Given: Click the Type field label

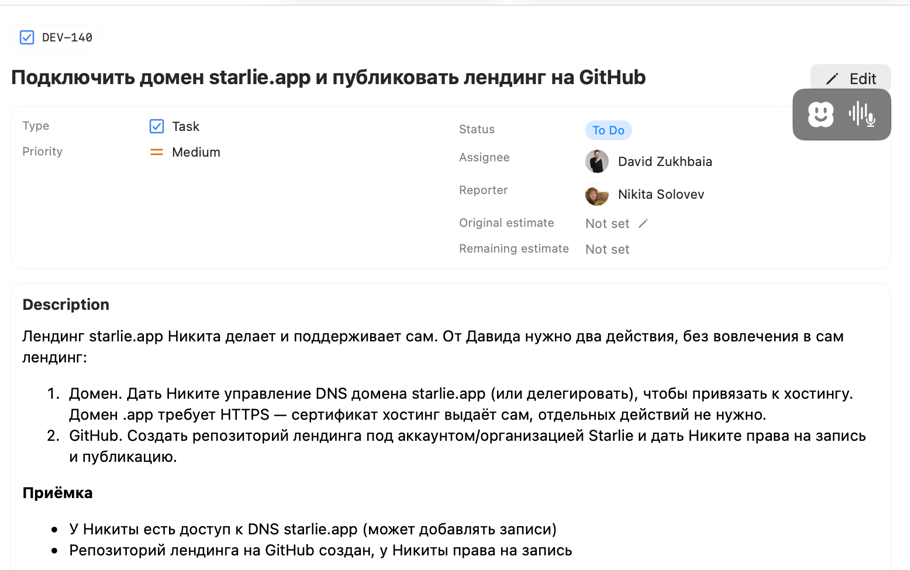Looking at the screenshot, I should [x=35, y=126].
